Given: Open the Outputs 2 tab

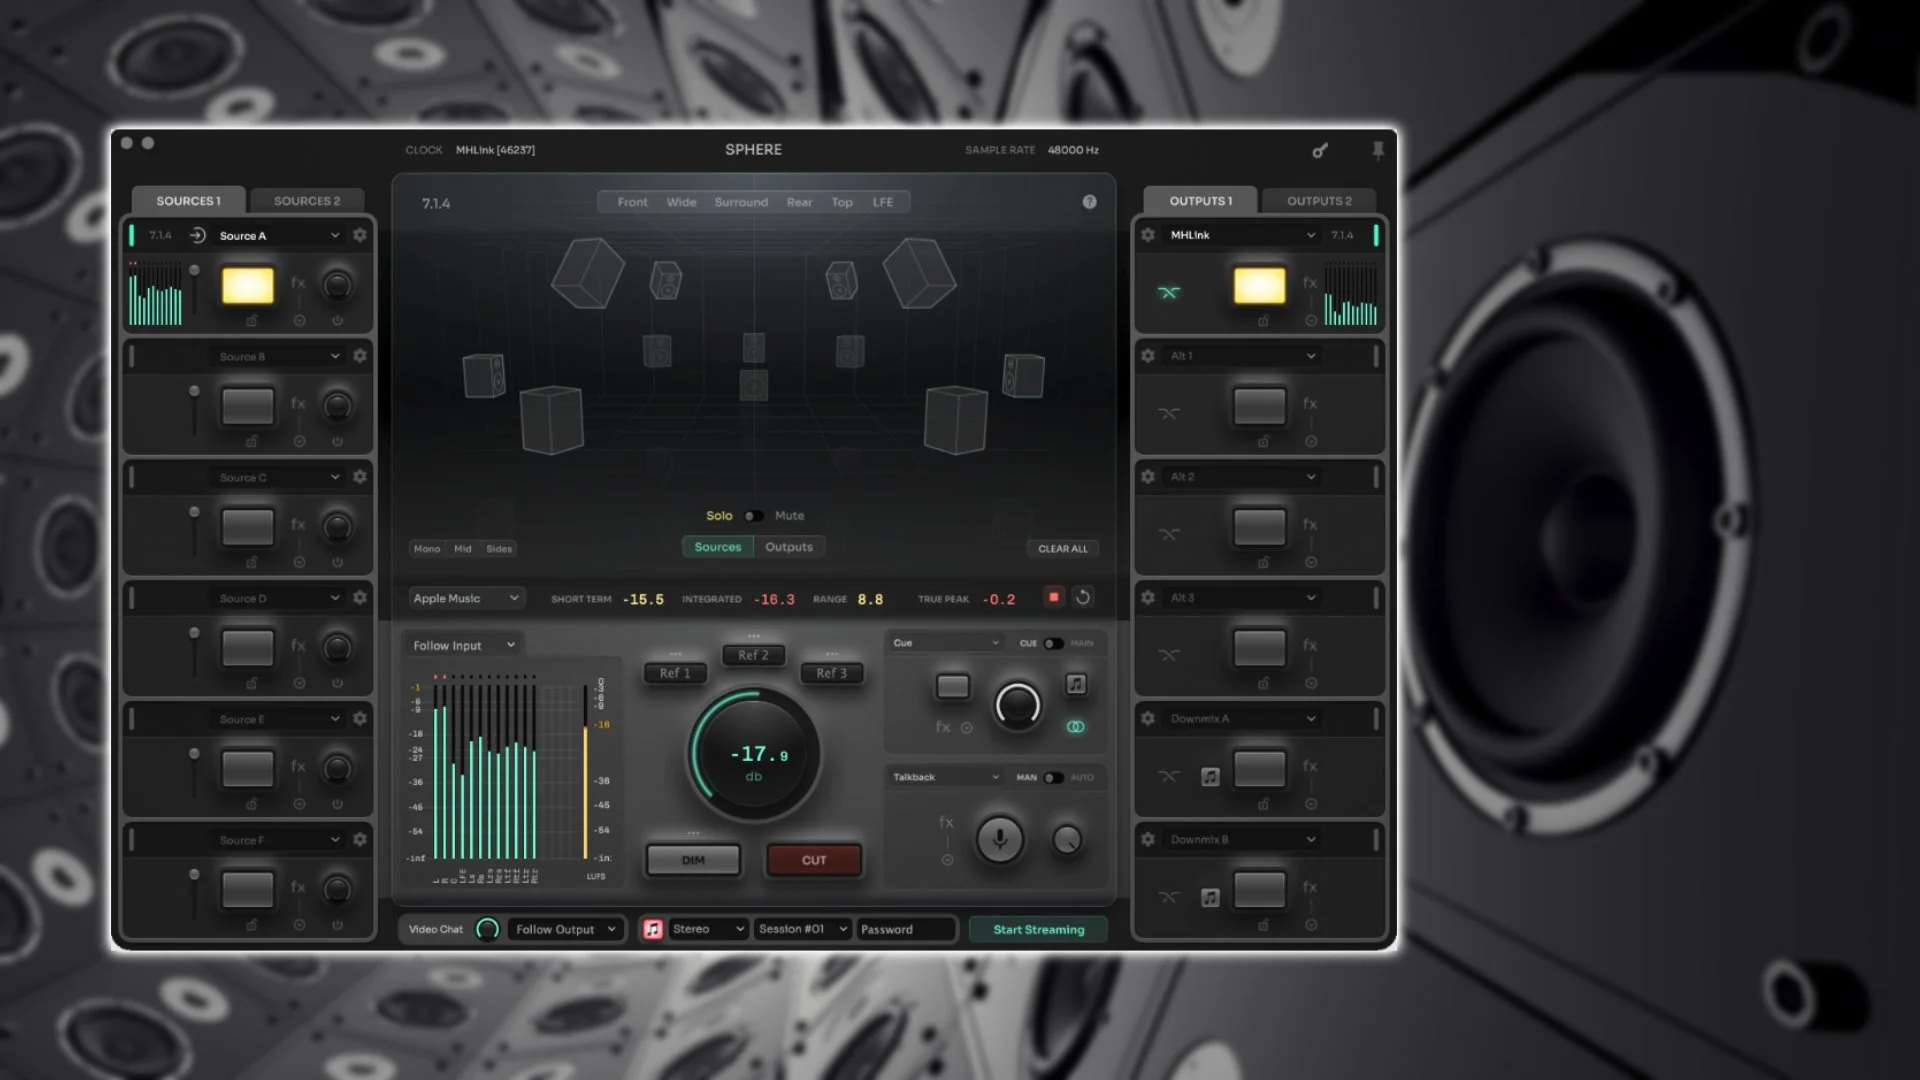Looking at the screenshot, I should [1318, 200].
